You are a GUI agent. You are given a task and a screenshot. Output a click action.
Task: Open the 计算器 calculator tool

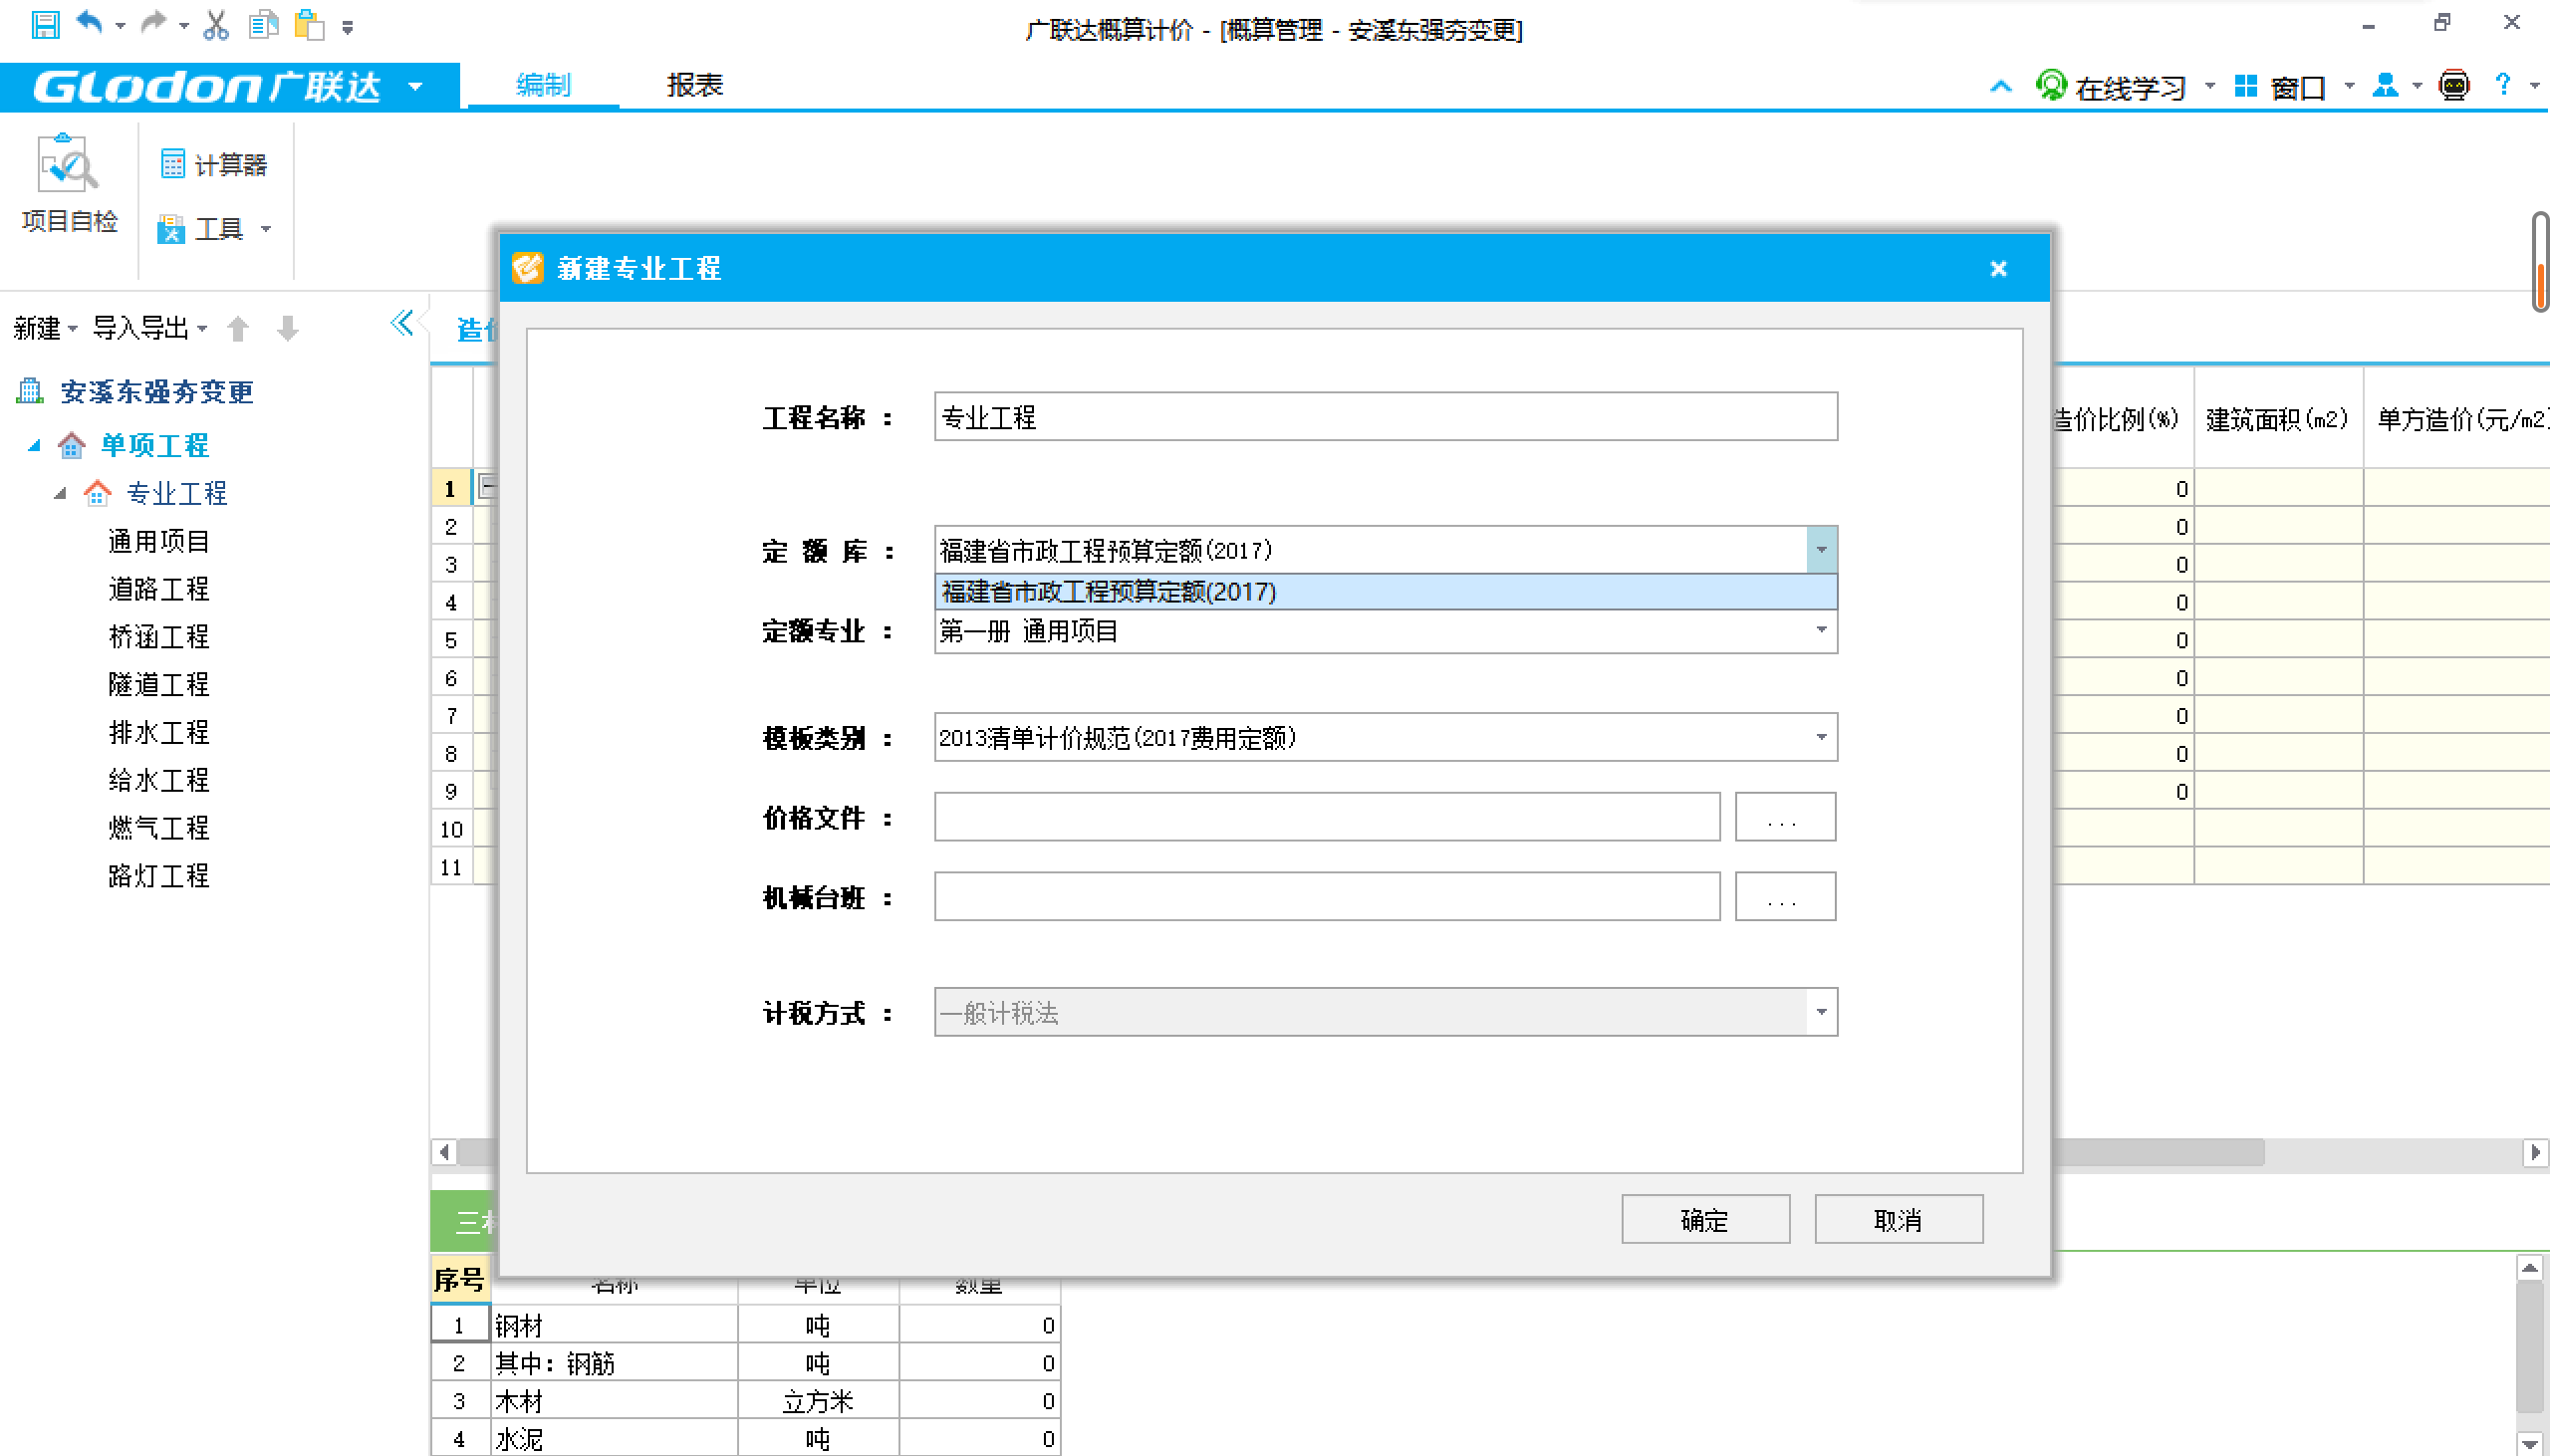[214, 164]
